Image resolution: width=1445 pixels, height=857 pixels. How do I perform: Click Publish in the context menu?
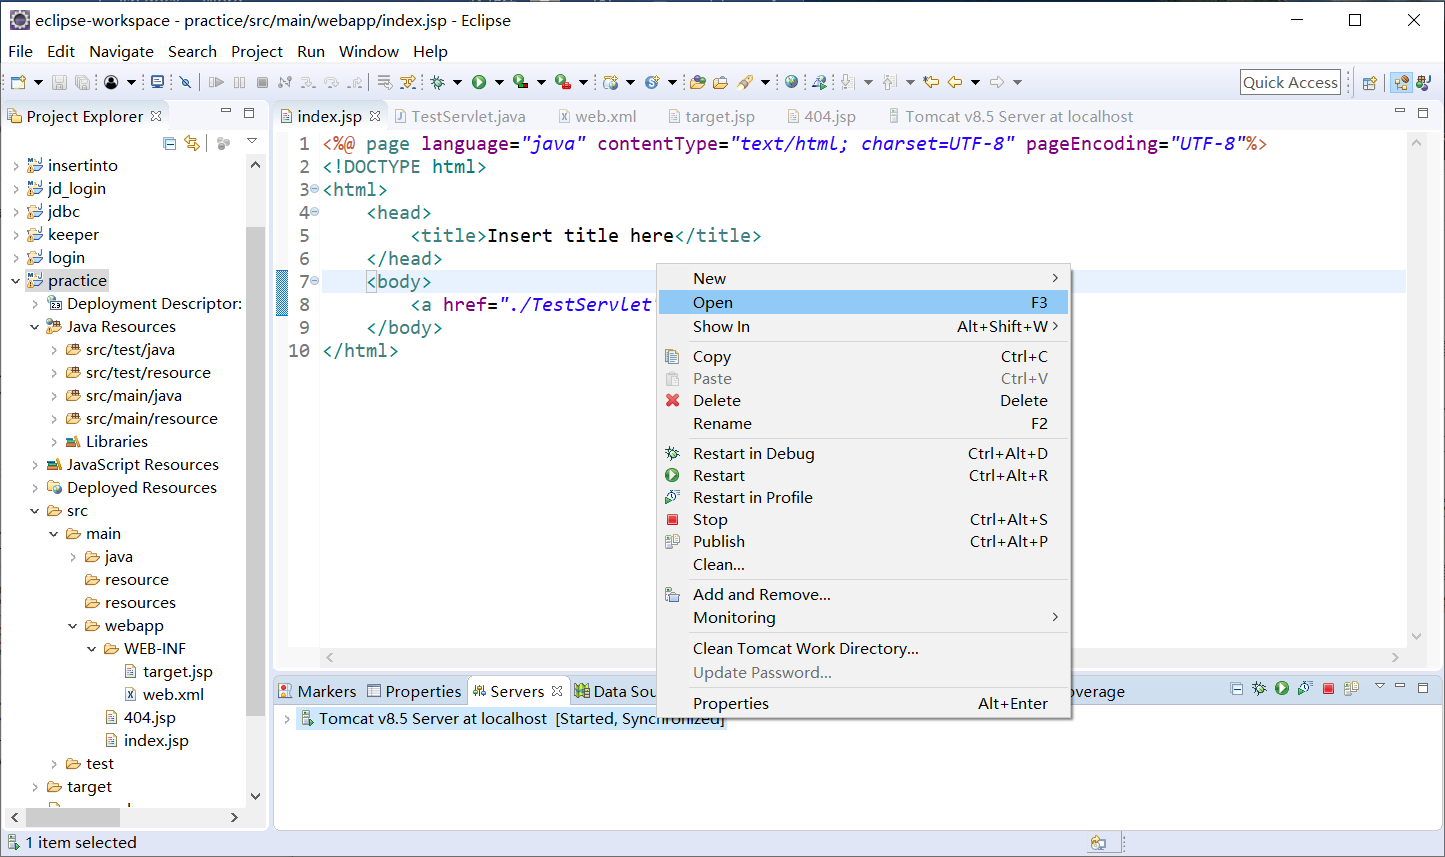click(864, 542)
